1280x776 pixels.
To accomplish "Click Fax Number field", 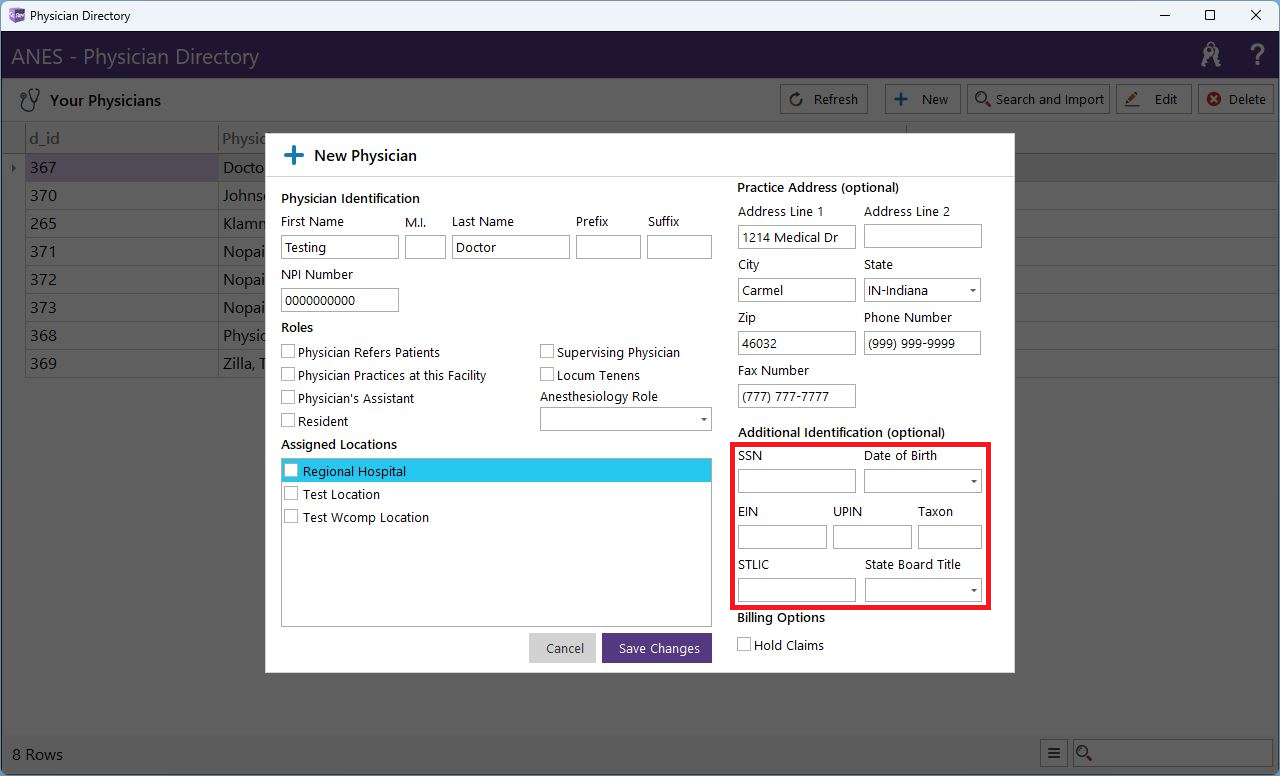I will pos(797,396).
